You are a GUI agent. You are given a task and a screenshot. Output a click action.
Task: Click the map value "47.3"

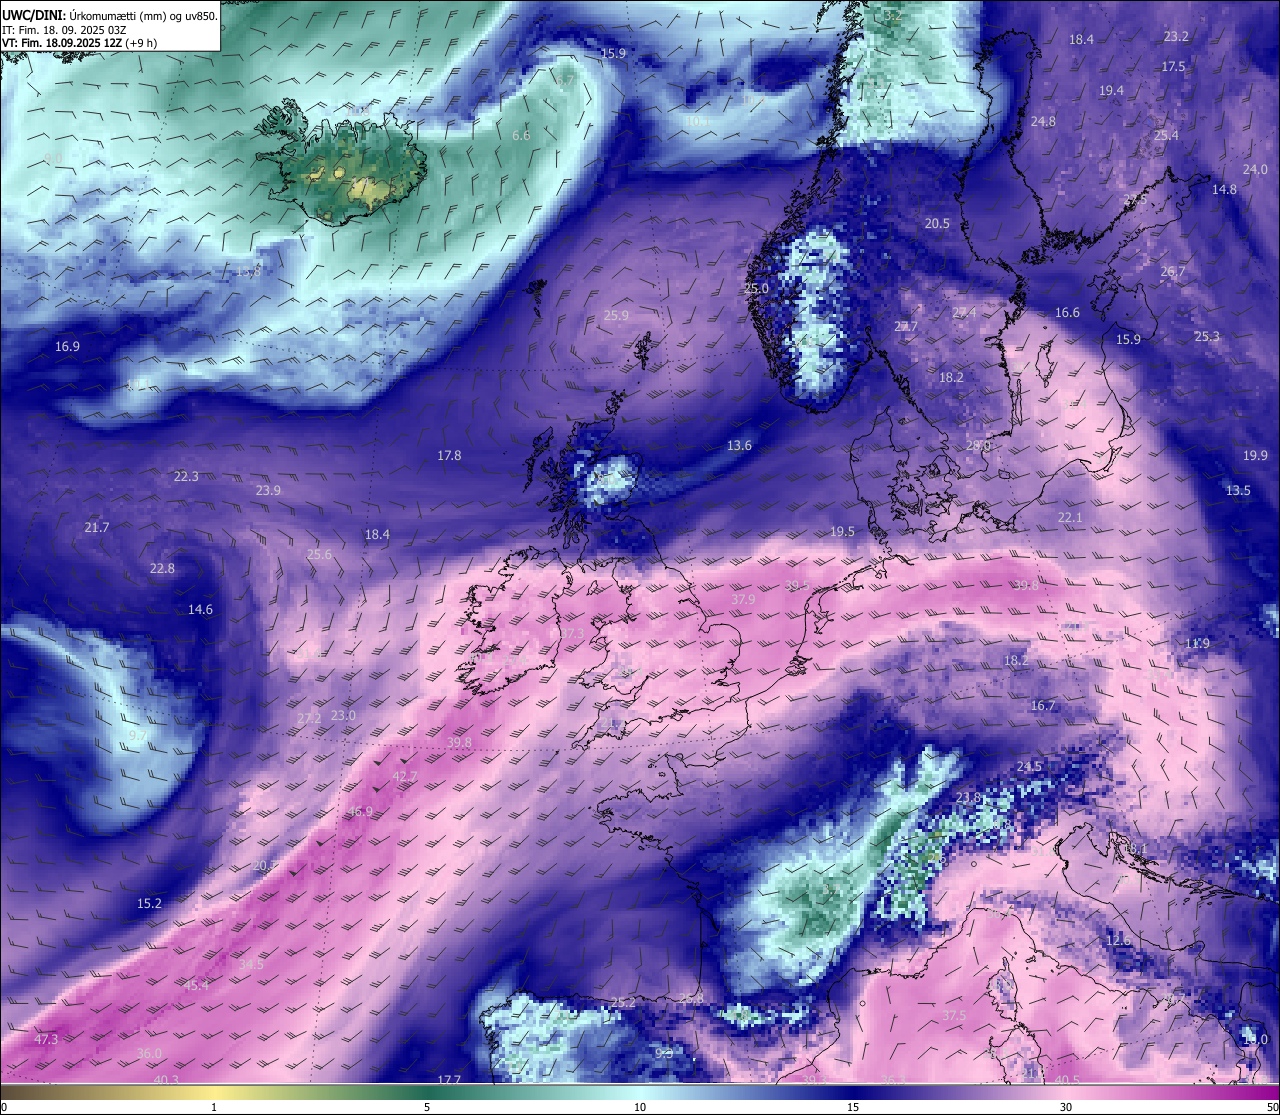point(46,1040)
